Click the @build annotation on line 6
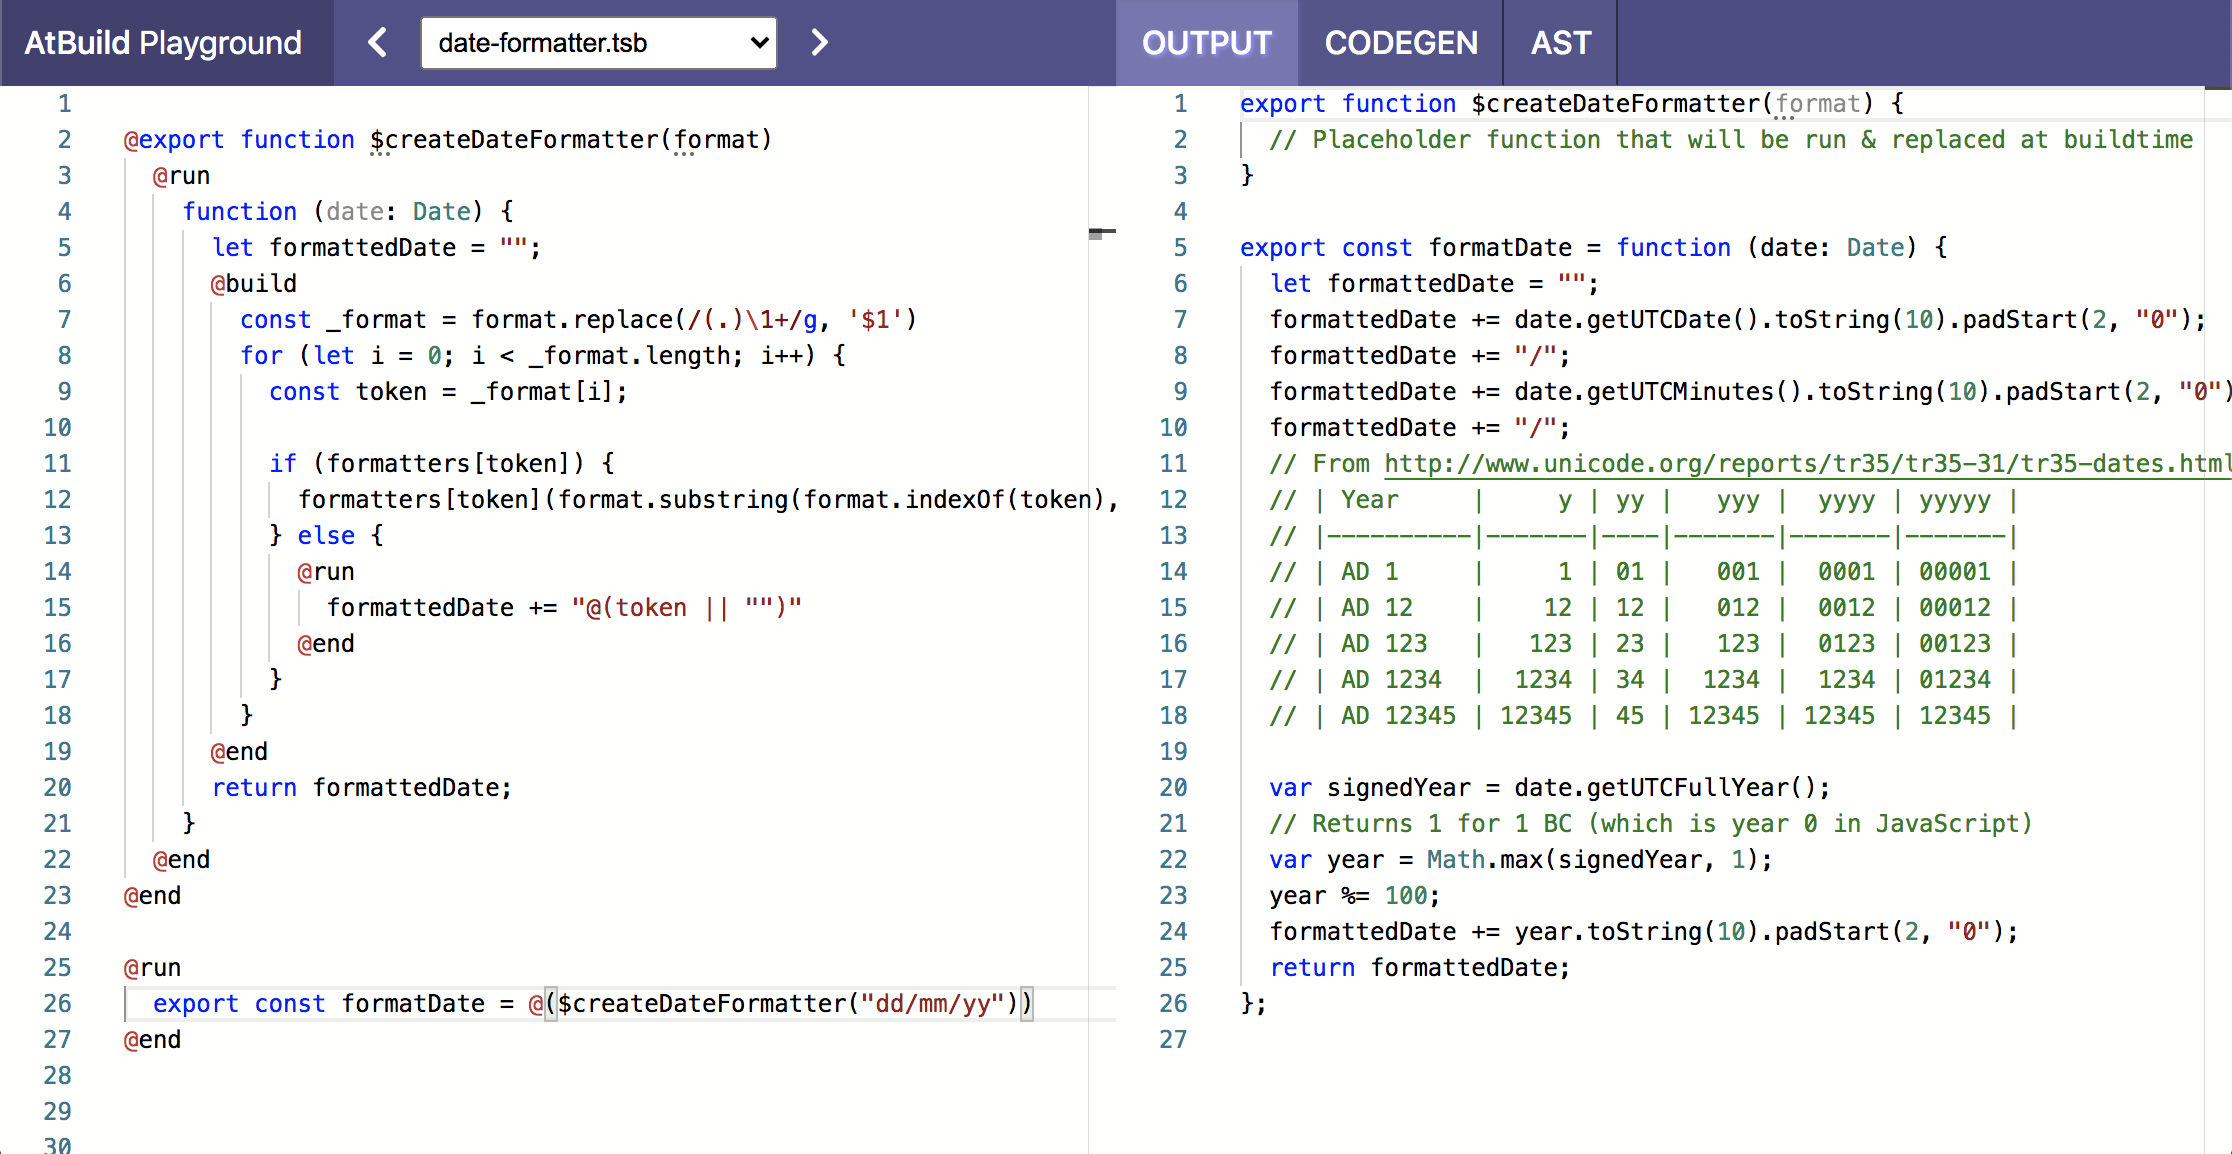 click(x=253, y=283)
